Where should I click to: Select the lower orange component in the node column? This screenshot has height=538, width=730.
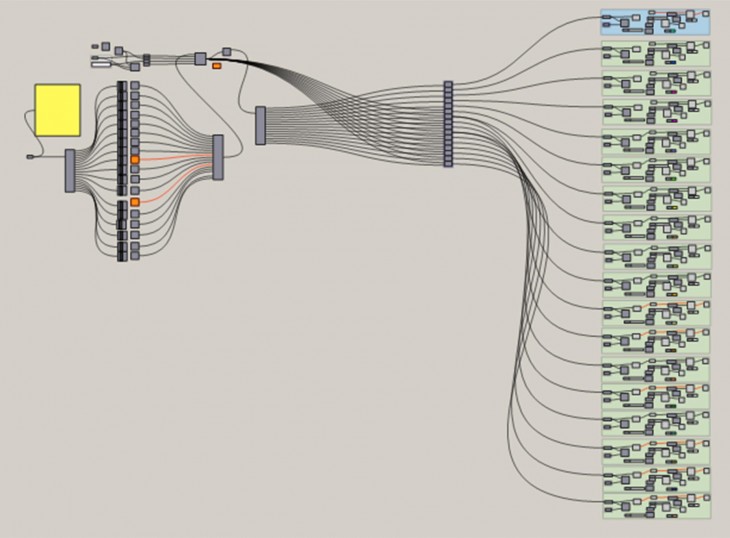(x=135, y=202)
